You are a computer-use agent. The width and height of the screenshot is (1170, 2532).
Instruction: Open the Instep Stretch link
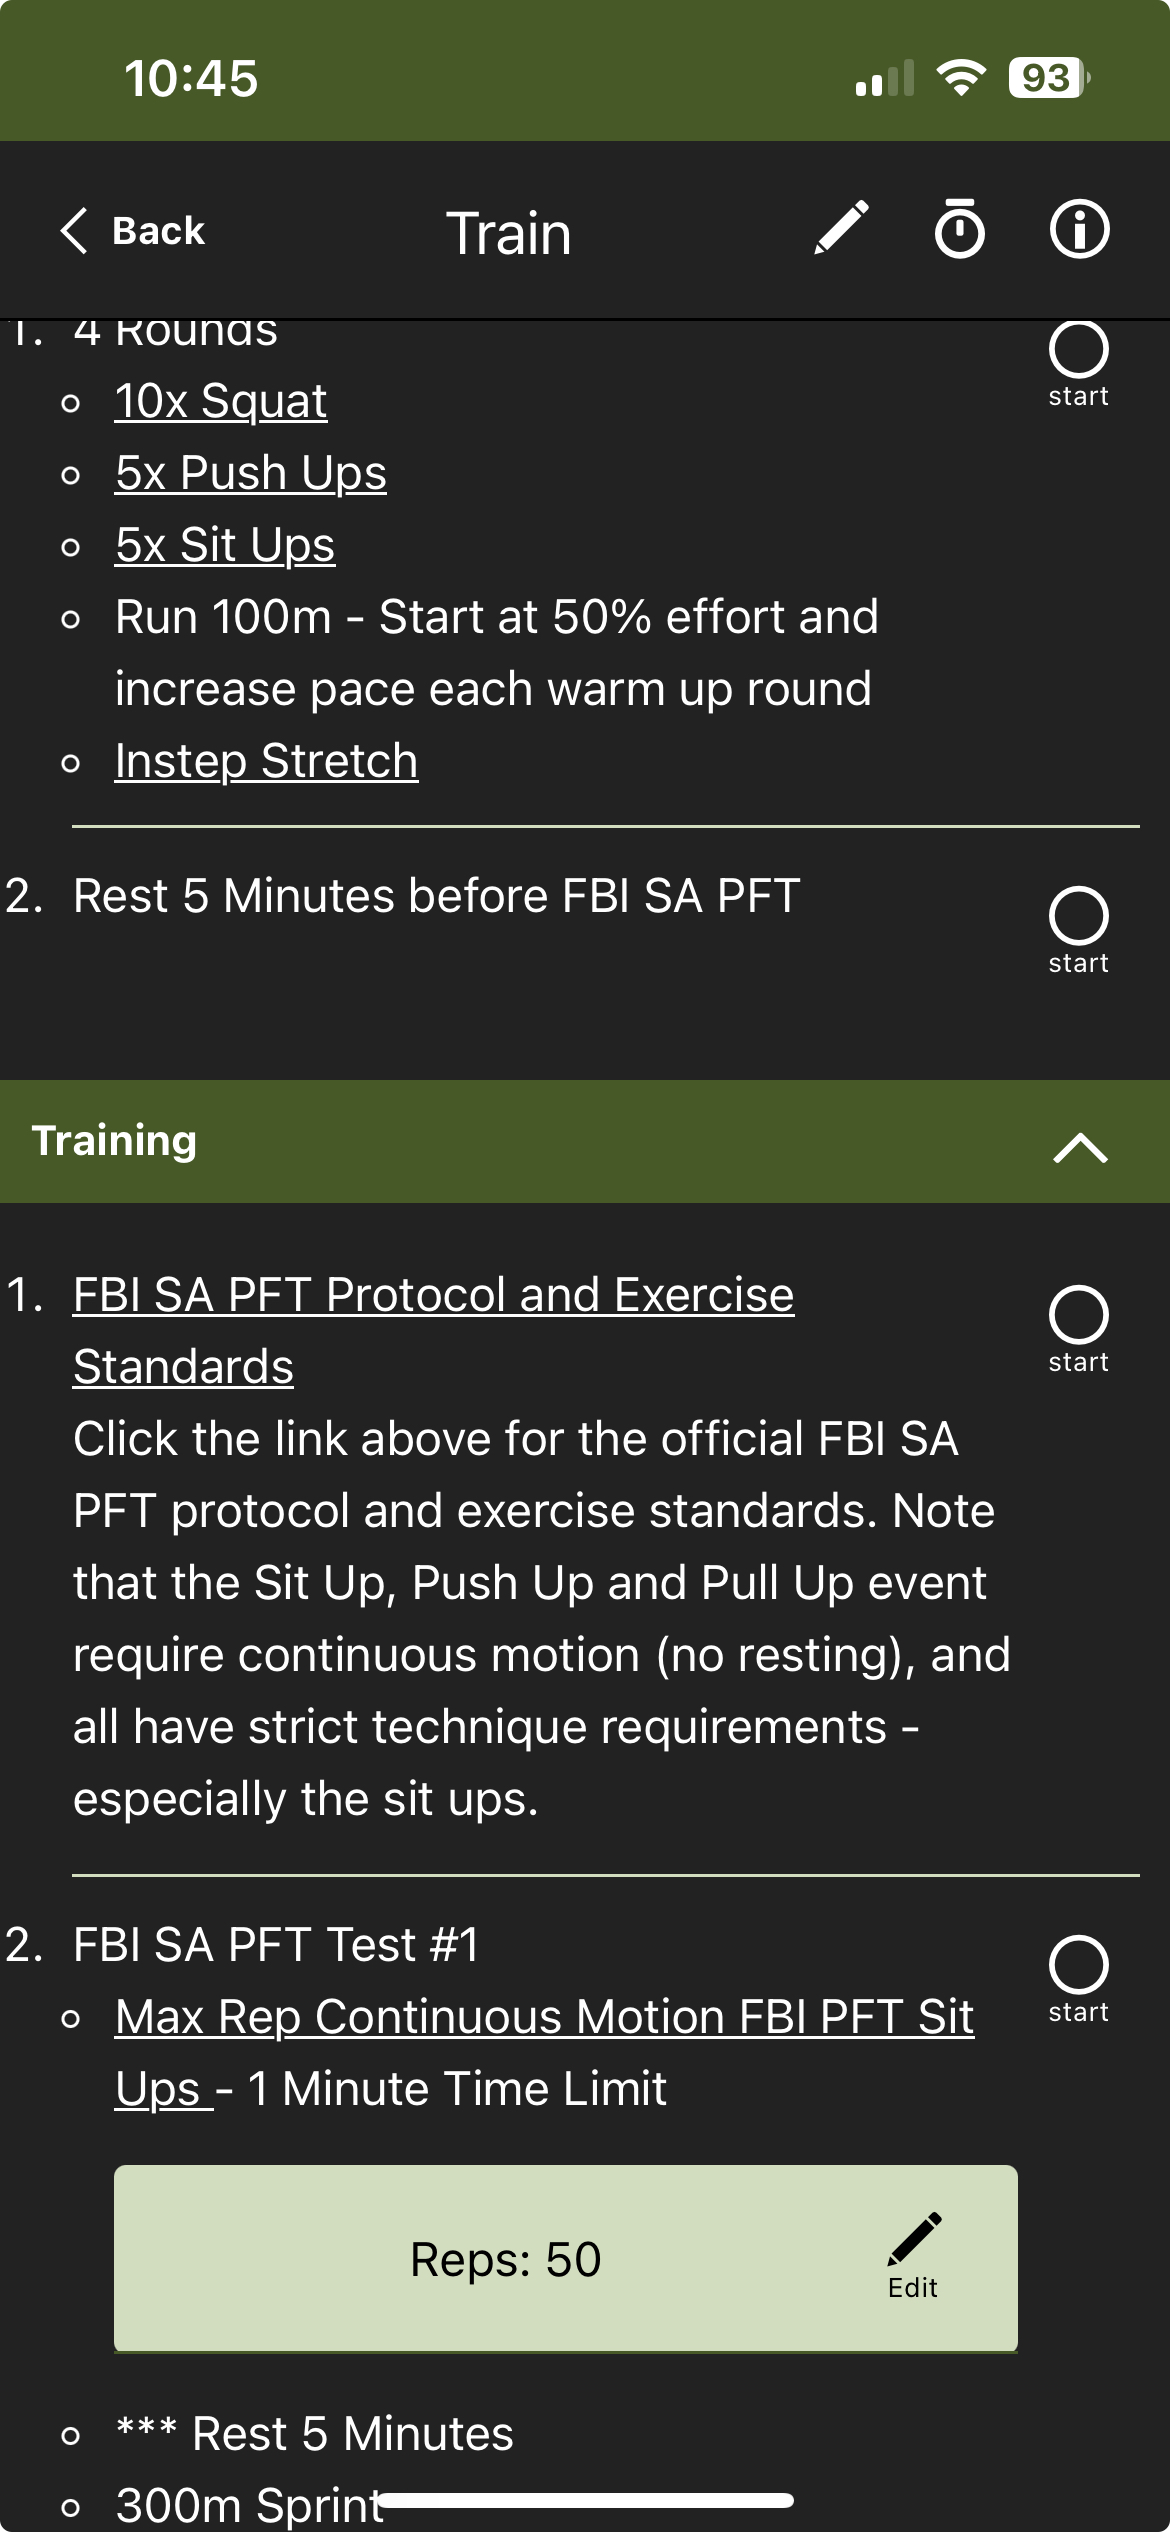[x=266, y=761]
